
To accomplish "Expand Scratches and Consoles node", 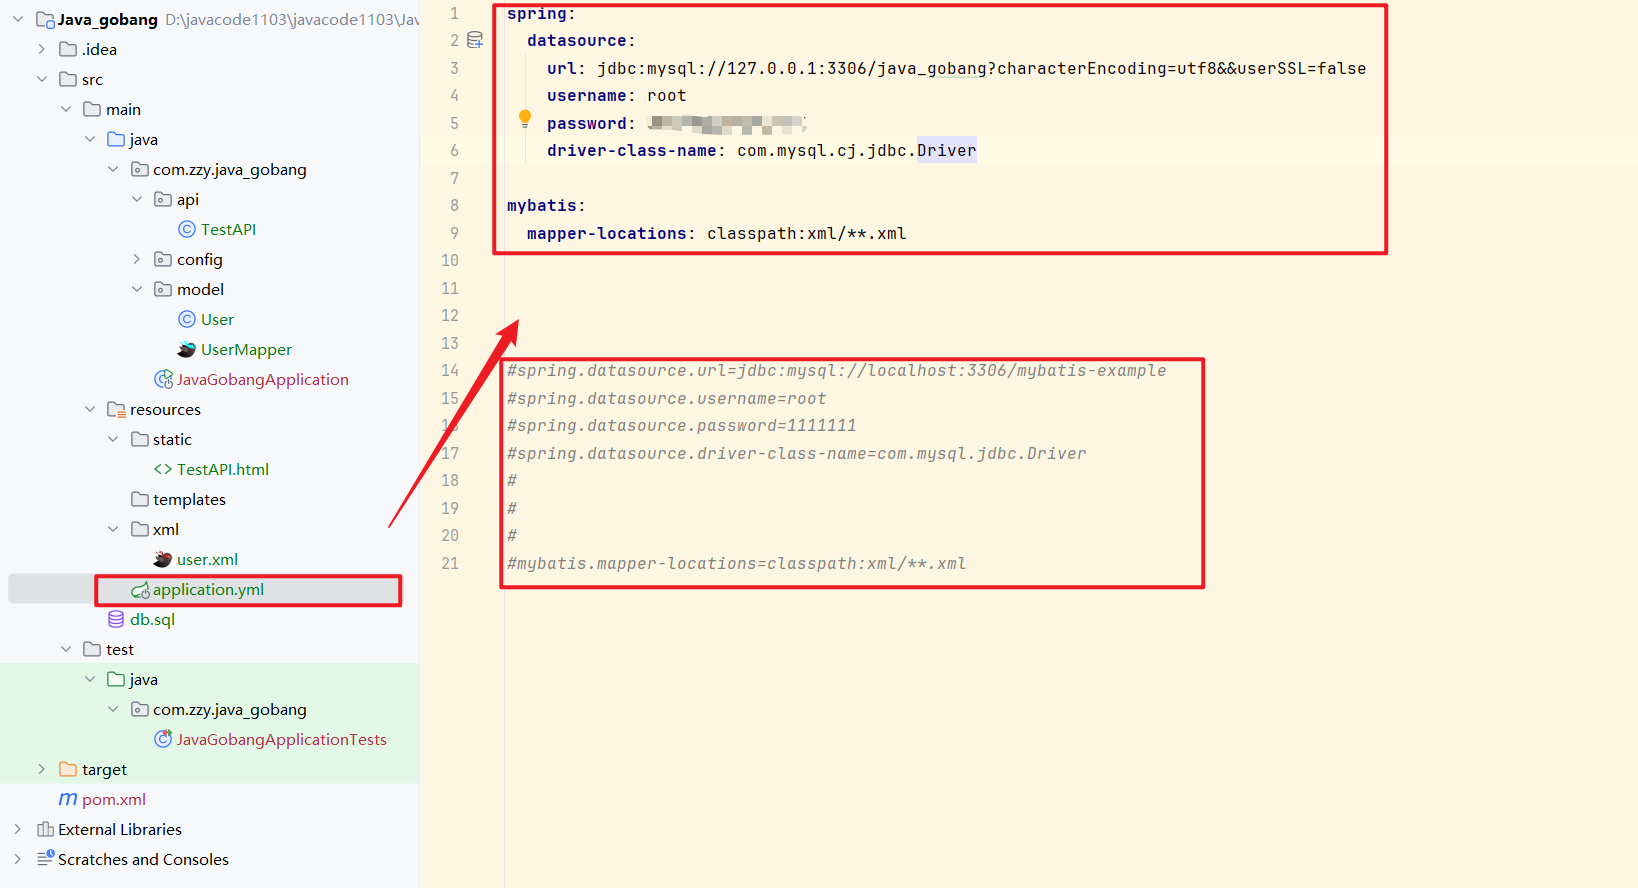I will (x=18, y=859).
